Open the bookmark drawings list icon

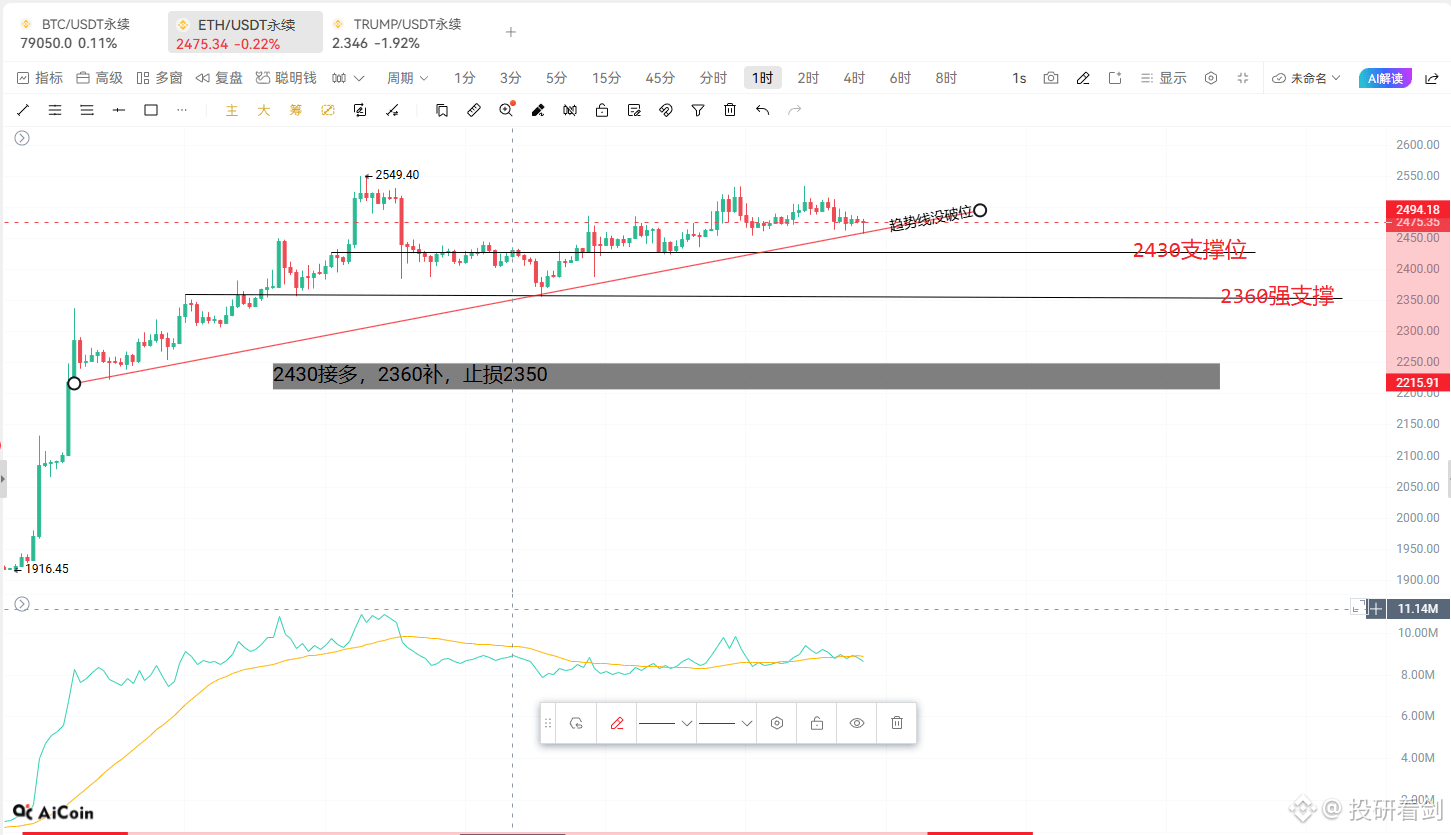pos(442,110)
